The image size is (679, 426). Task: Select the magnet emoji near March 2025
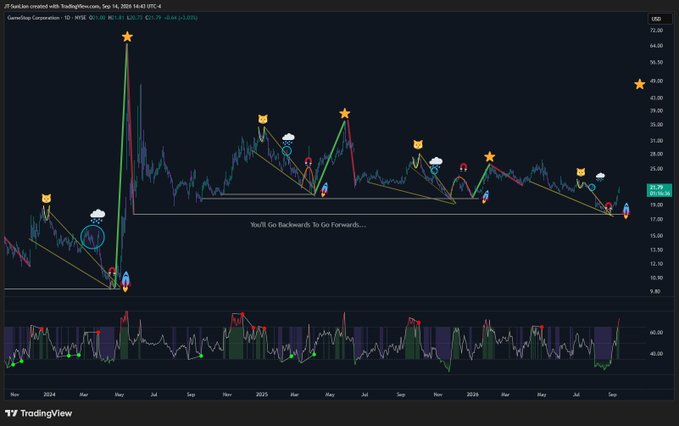point(308,161)
